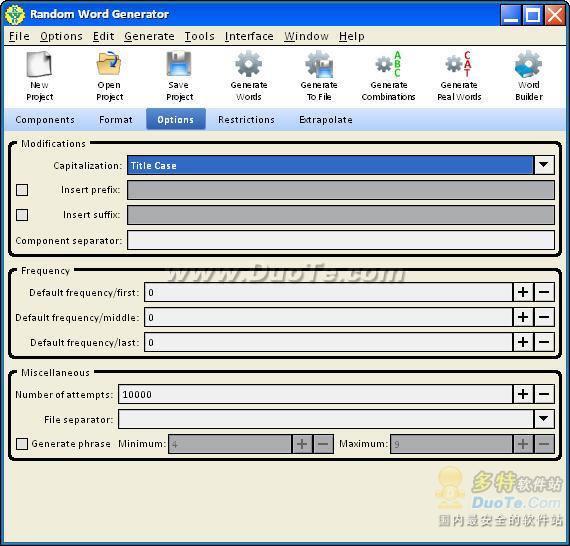Open the Generate menu
Viewport: 570px width, 546px height.
(149, 36)
